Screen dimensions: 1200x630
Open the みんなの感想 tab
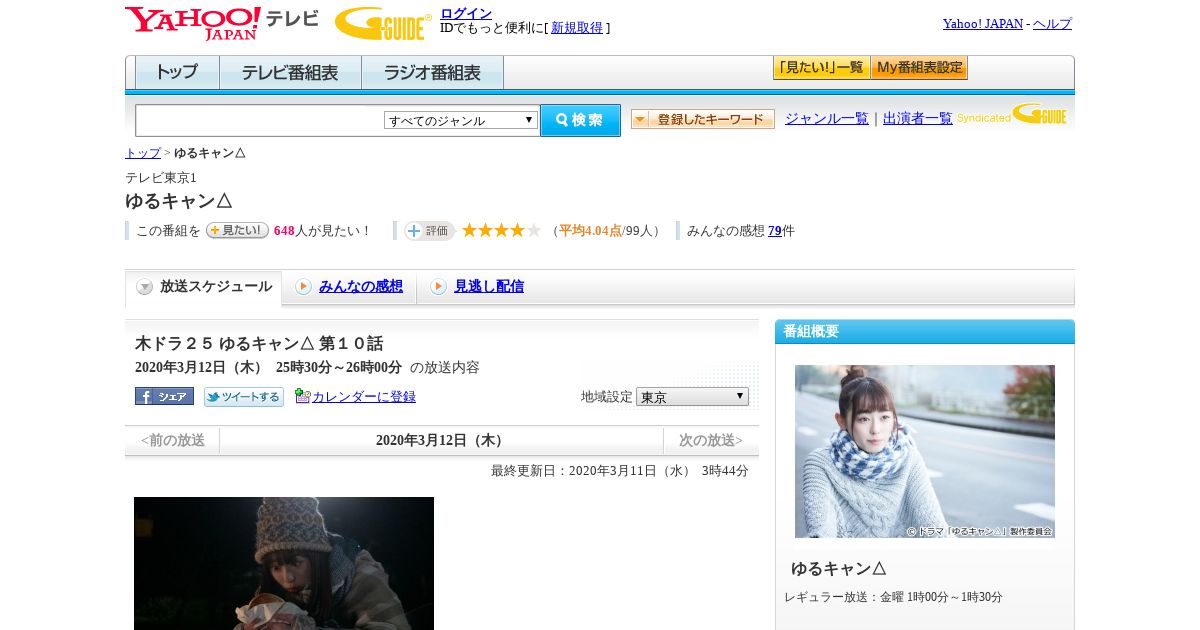[x=360, y=287]
